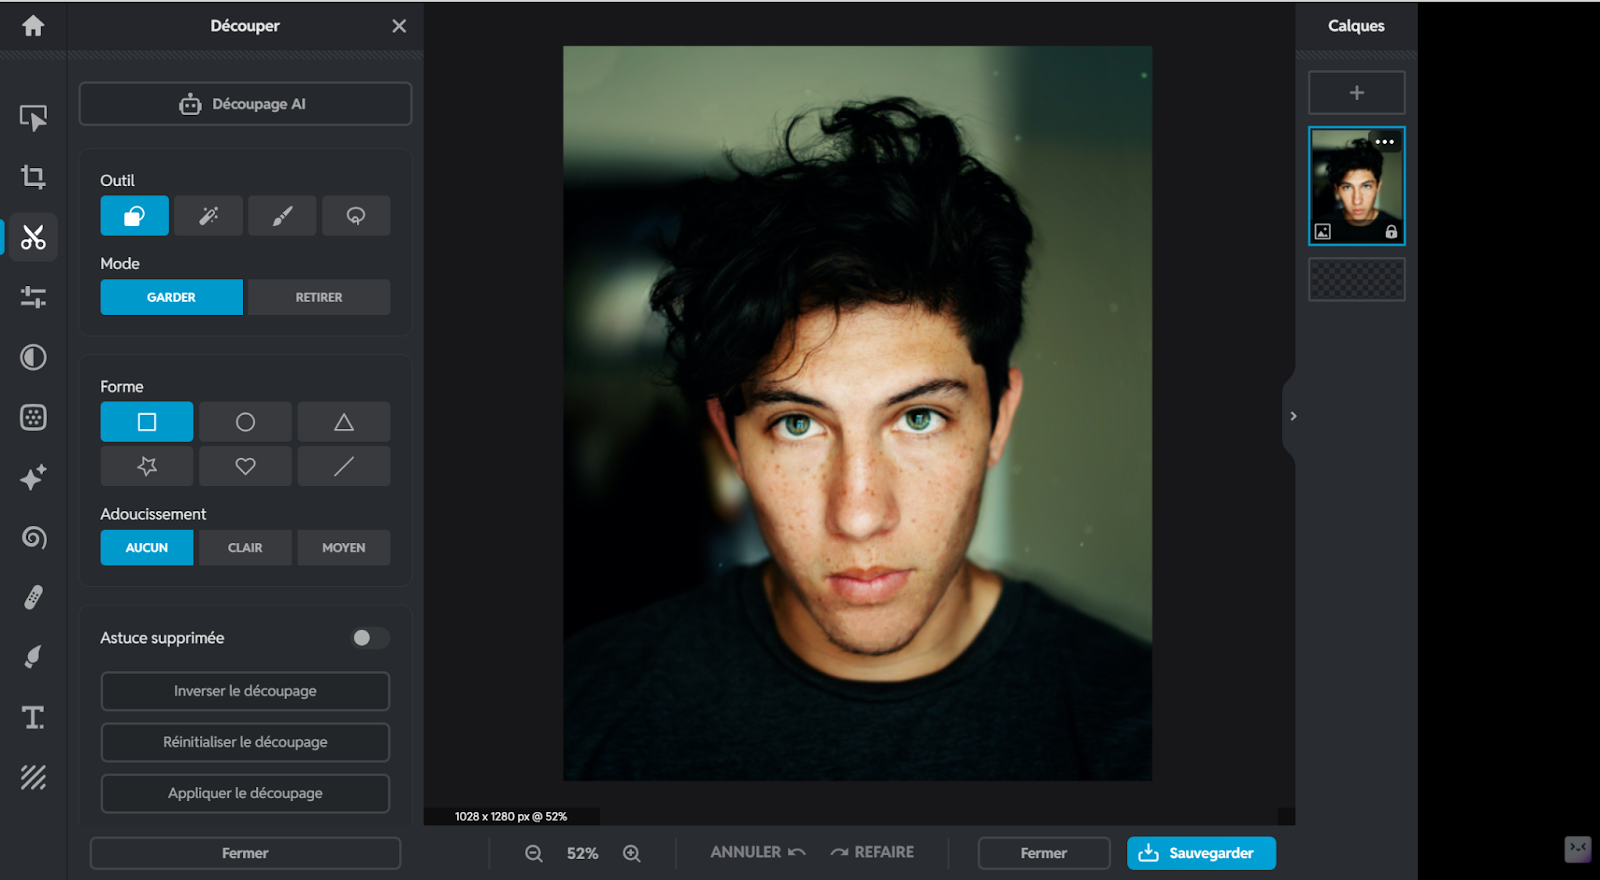Screen dimensions: 1600x880
Task: Pick the square shape
Action: (147, 422)
